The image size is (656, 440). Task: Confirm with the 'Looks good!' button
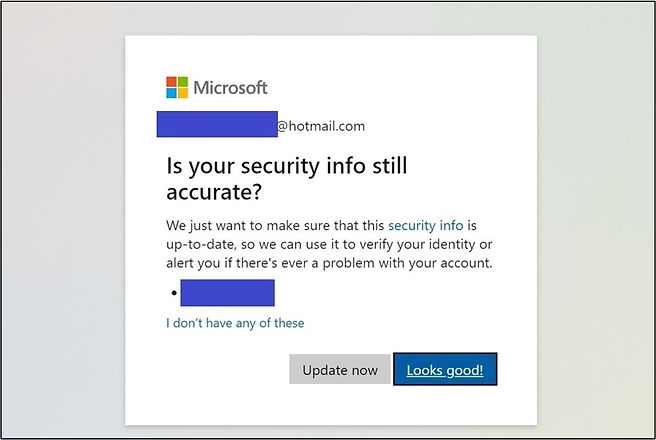click(x=445, y=369)
